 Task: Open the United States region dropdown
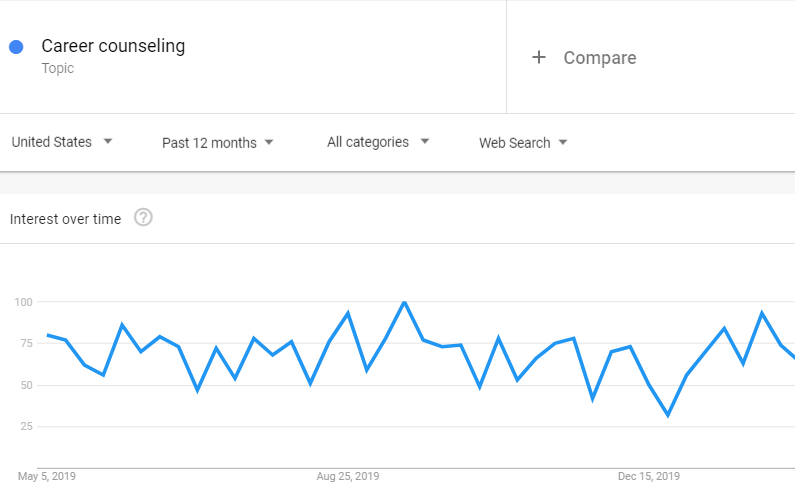click(62, 142)
